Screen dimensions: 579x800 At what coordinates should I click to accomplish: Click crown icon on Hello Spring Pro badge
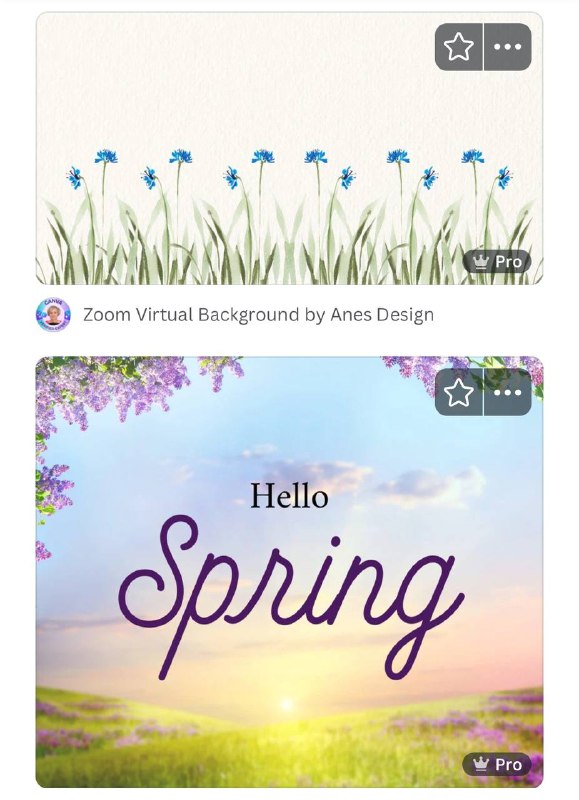481,764
